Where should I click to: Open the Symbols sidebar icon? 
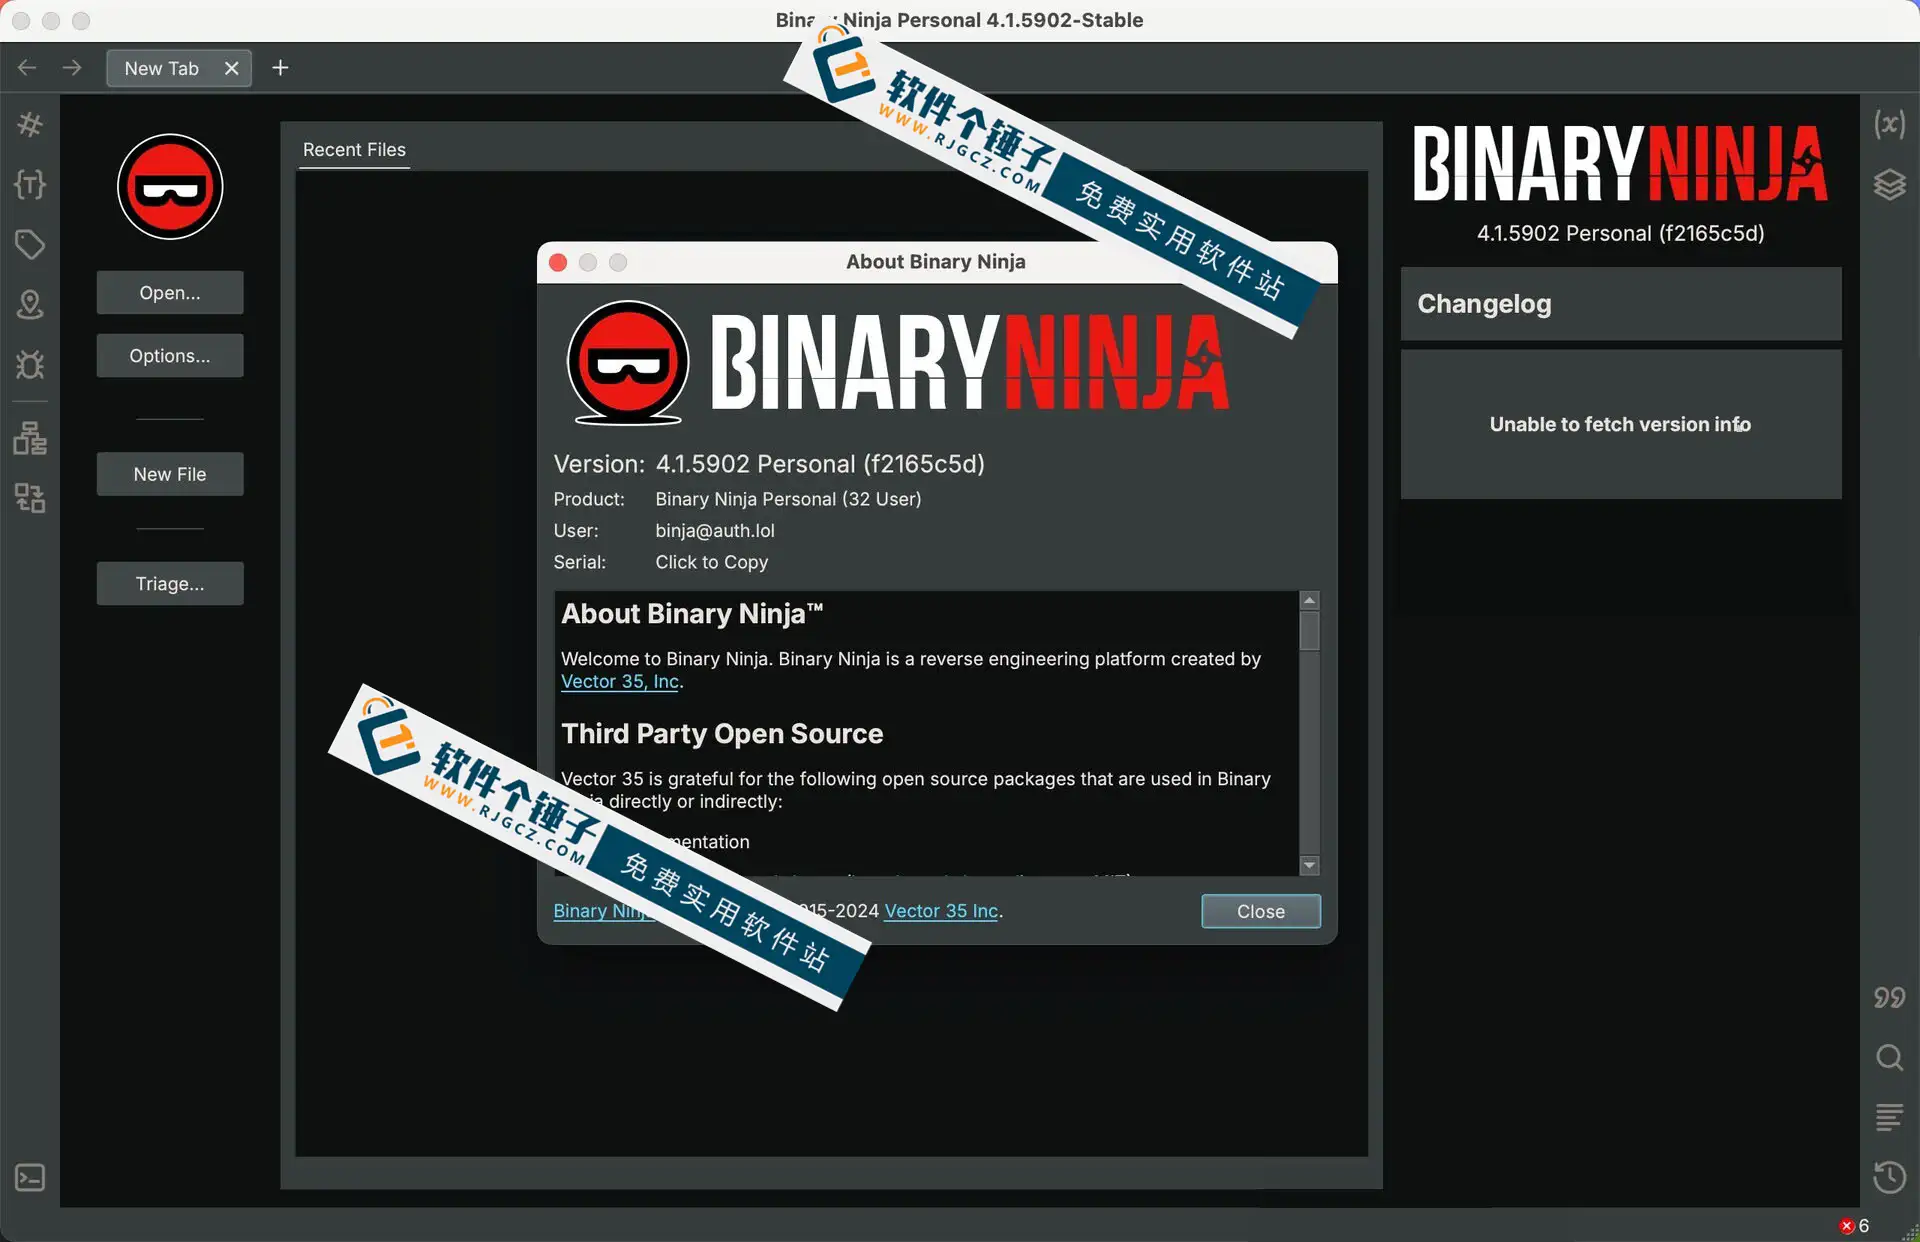(x=30, y=124)
